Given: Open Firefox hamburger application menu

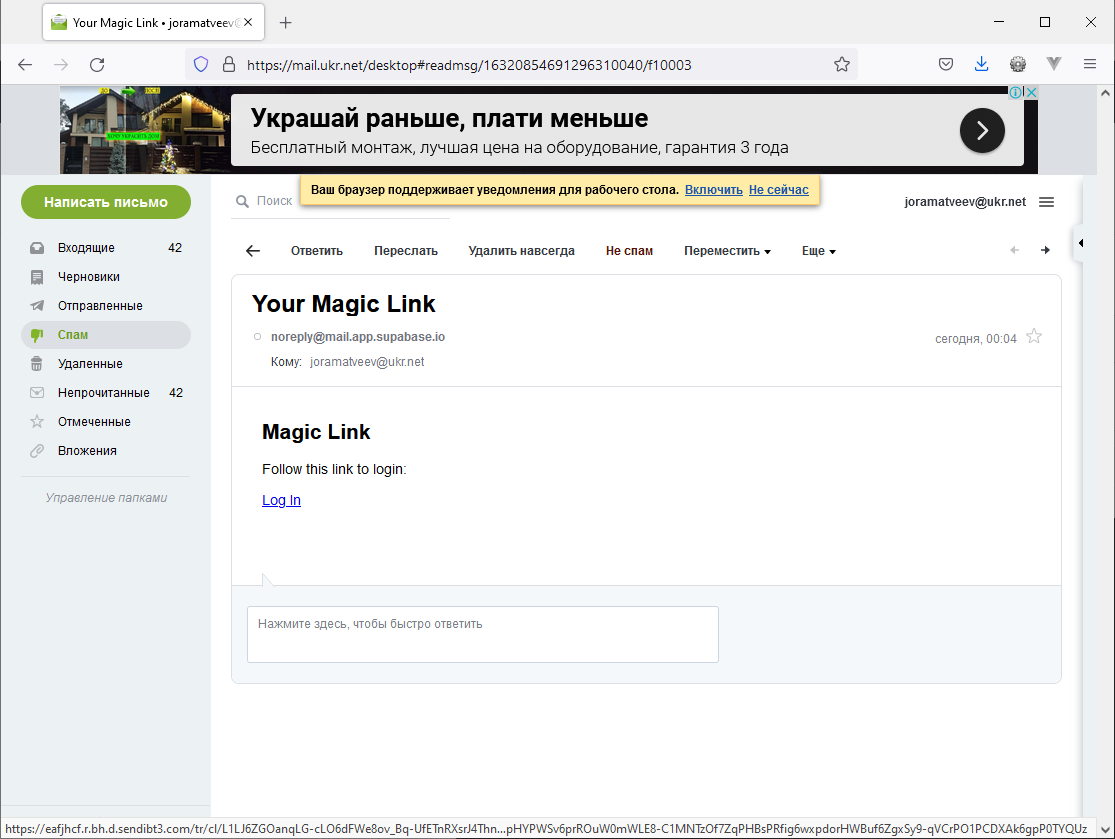Looking at the screenshot, I should [x=1089, y=64].
